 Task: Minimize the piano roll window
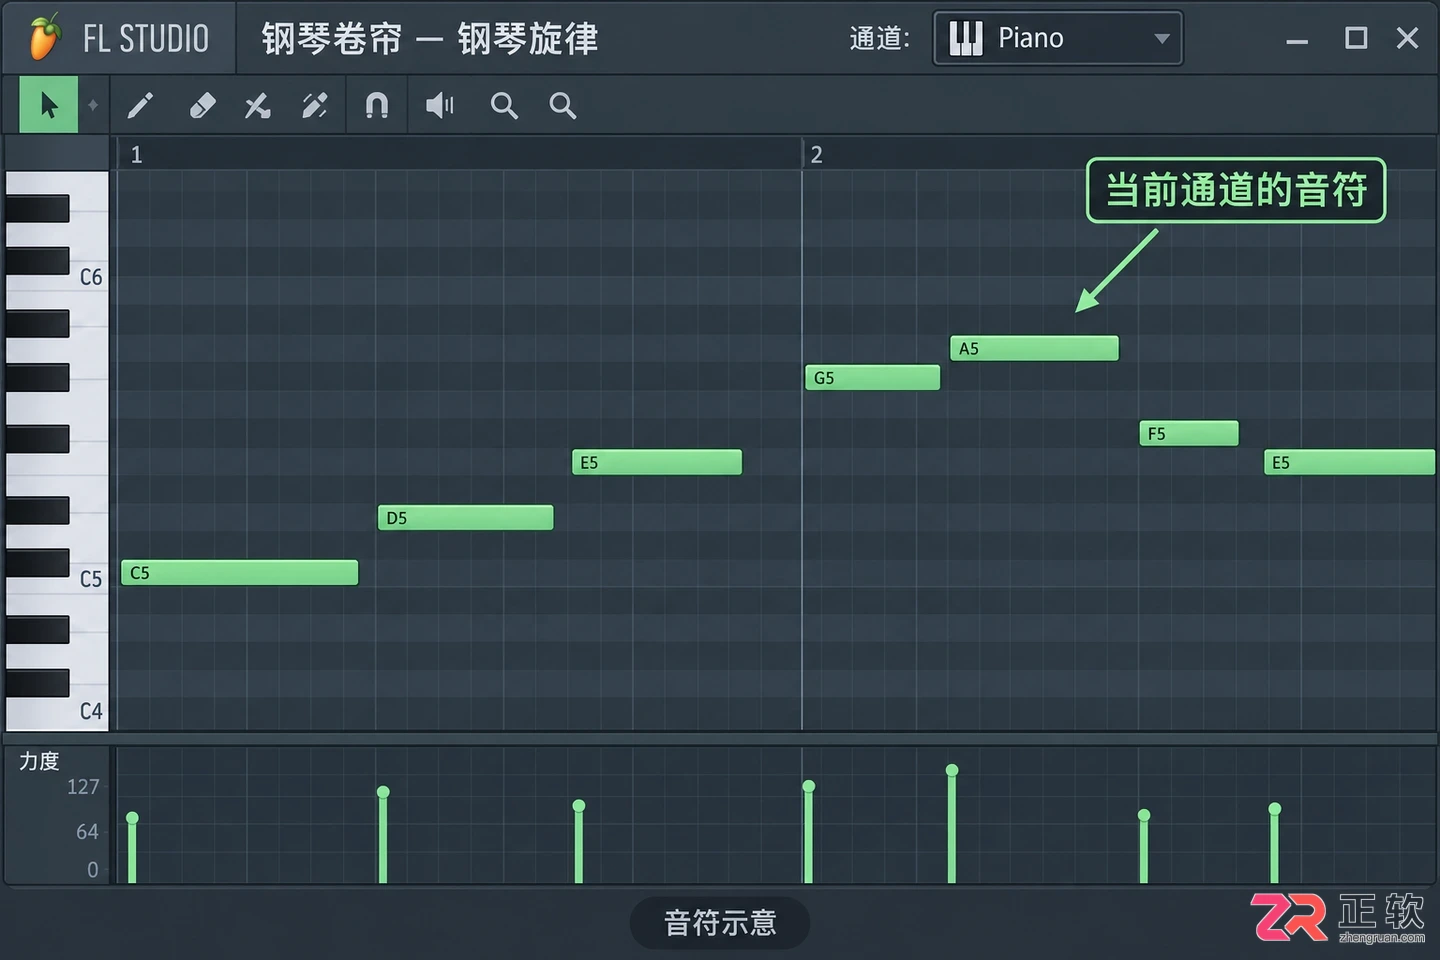tap(1297, 40)
